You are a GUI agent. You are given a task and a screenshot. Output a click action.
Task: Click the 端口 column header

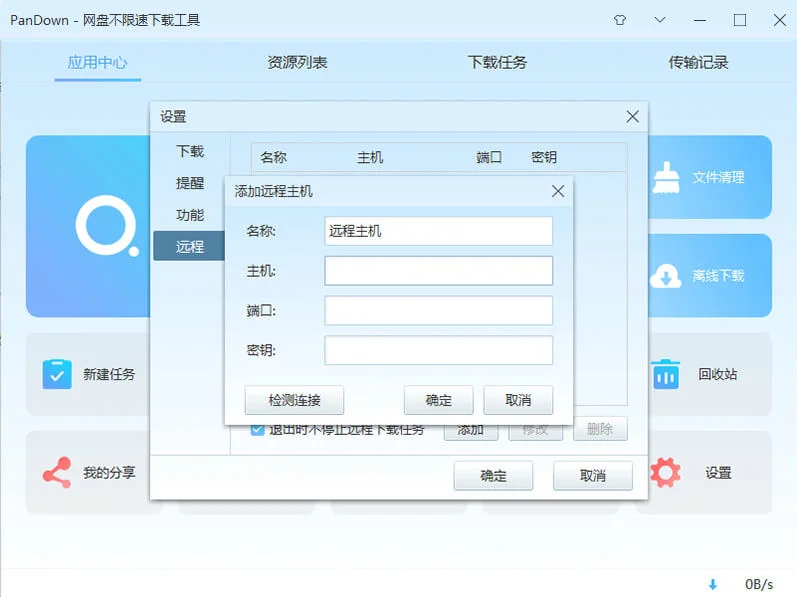[x=489, y=158]
